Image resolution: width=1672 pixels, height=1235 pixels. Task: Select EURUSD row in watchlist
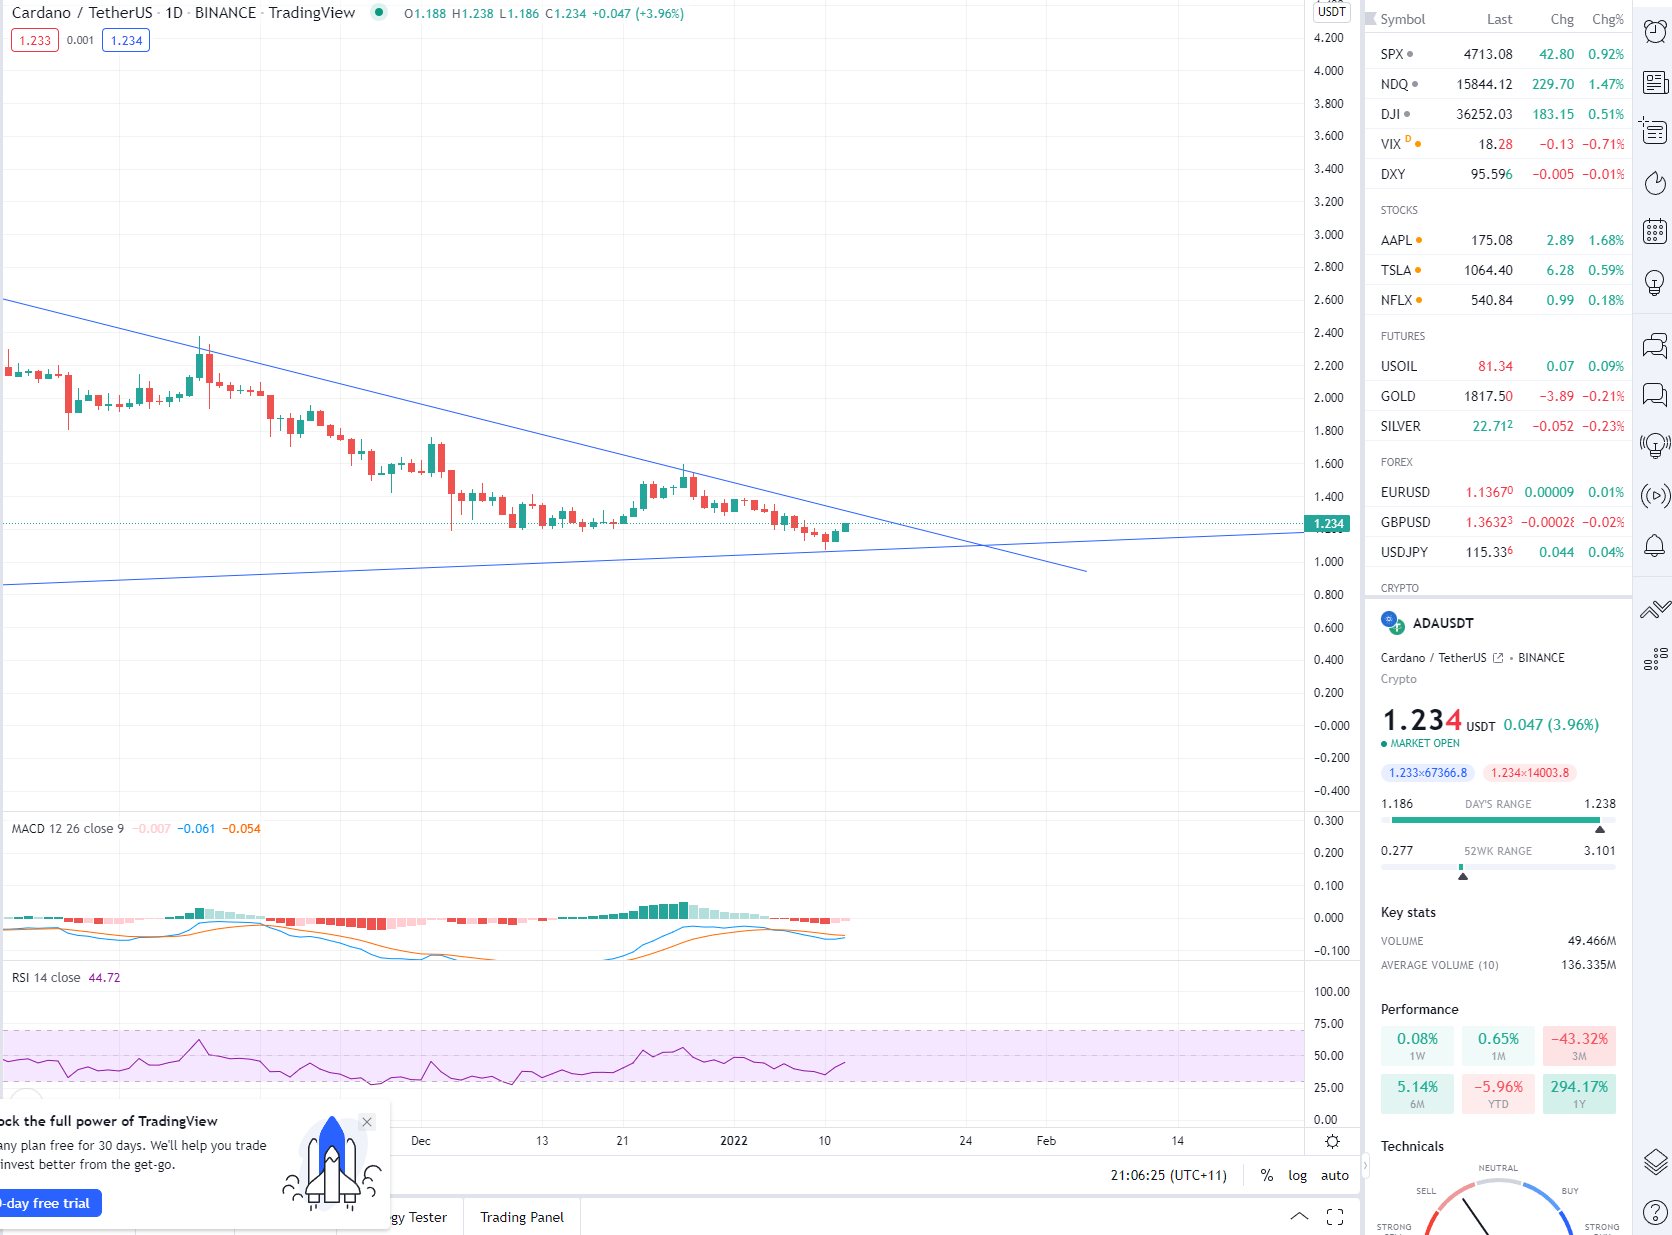point(1500,492)
